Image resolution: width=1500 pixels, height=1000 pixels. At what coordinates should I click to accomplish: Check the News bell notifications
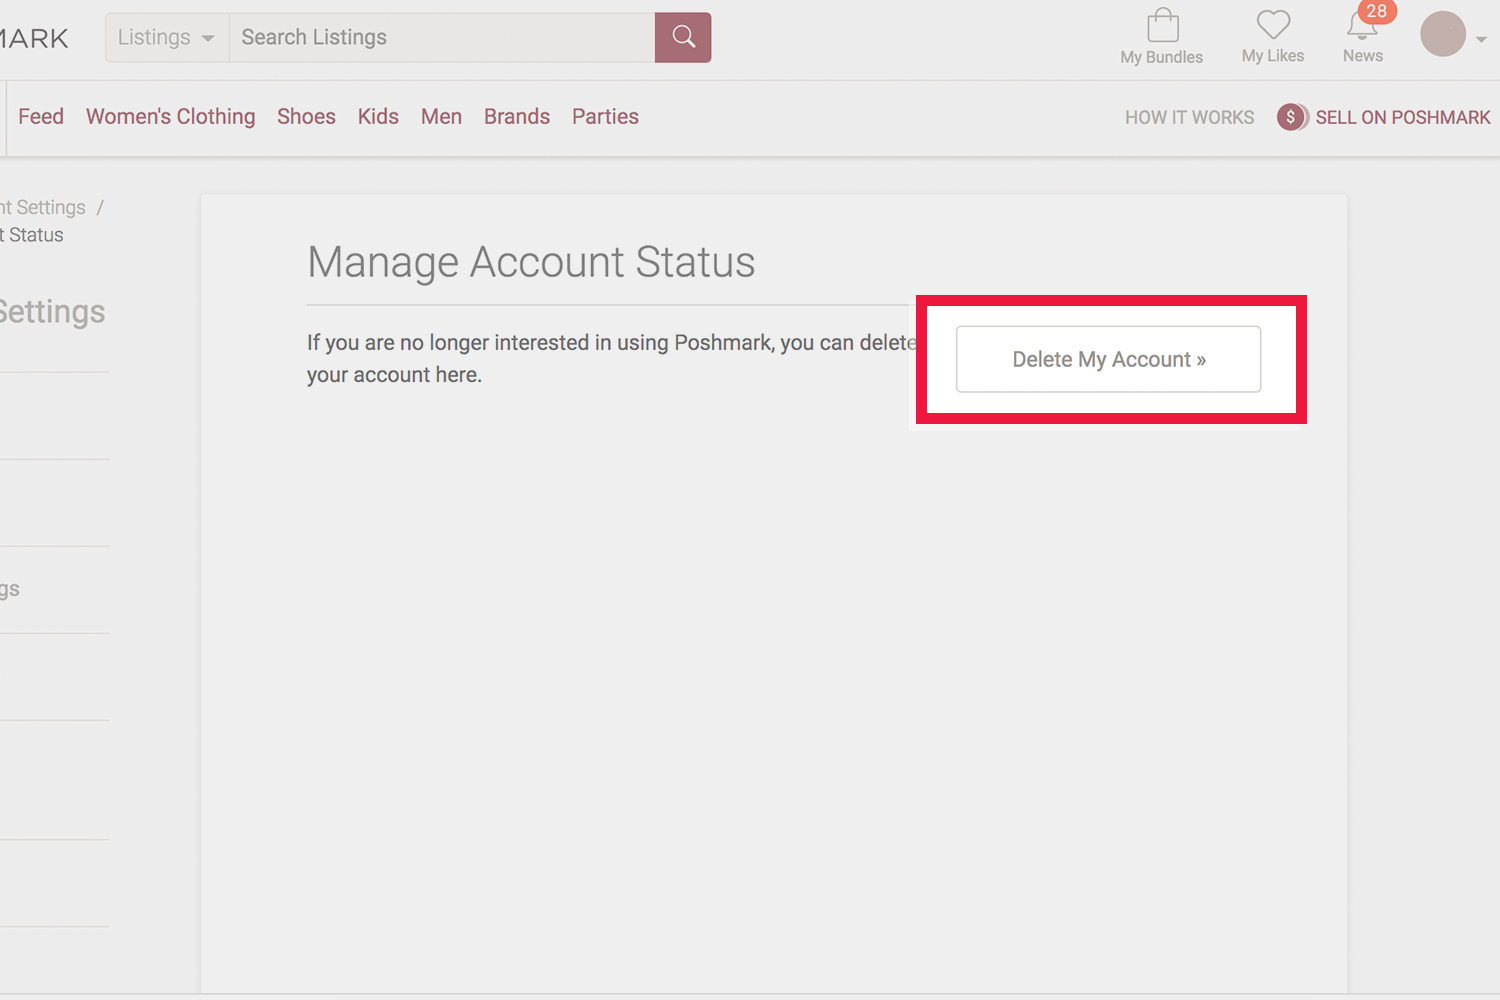click(x=1362, y=26)
